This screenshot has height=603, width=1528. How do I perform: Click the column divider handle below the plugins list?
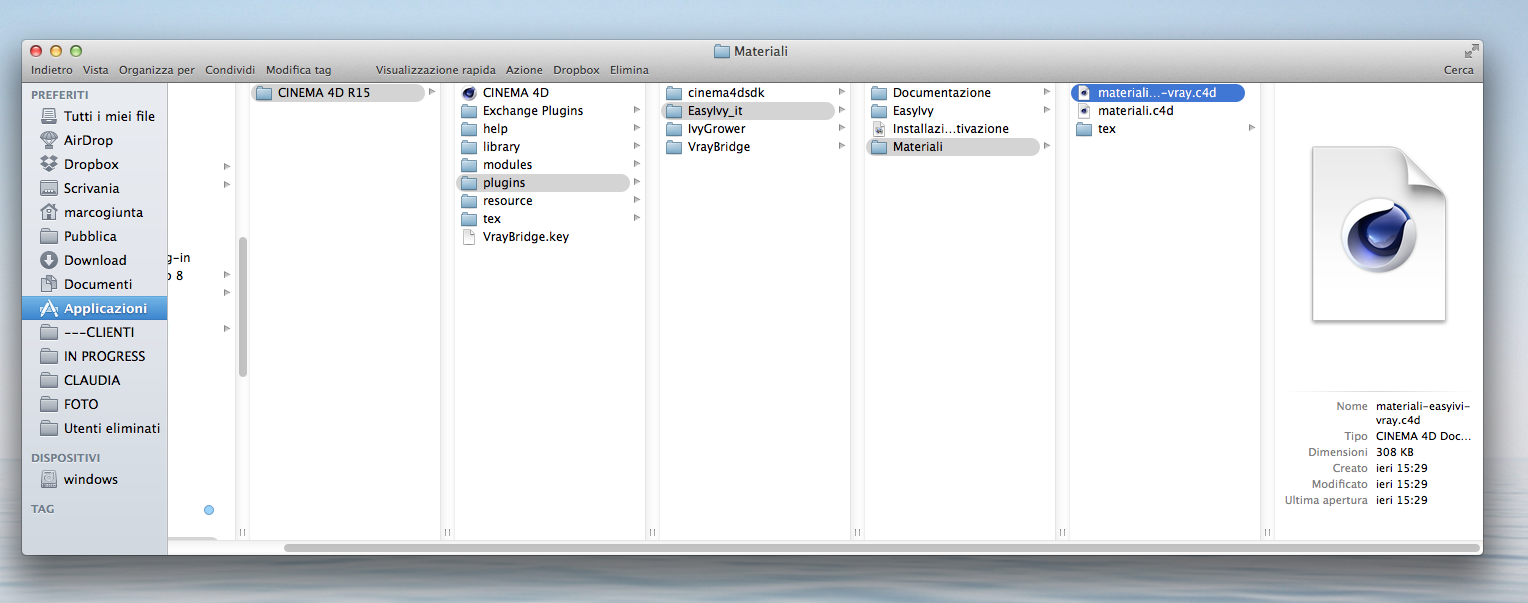[x=651, y=533]
